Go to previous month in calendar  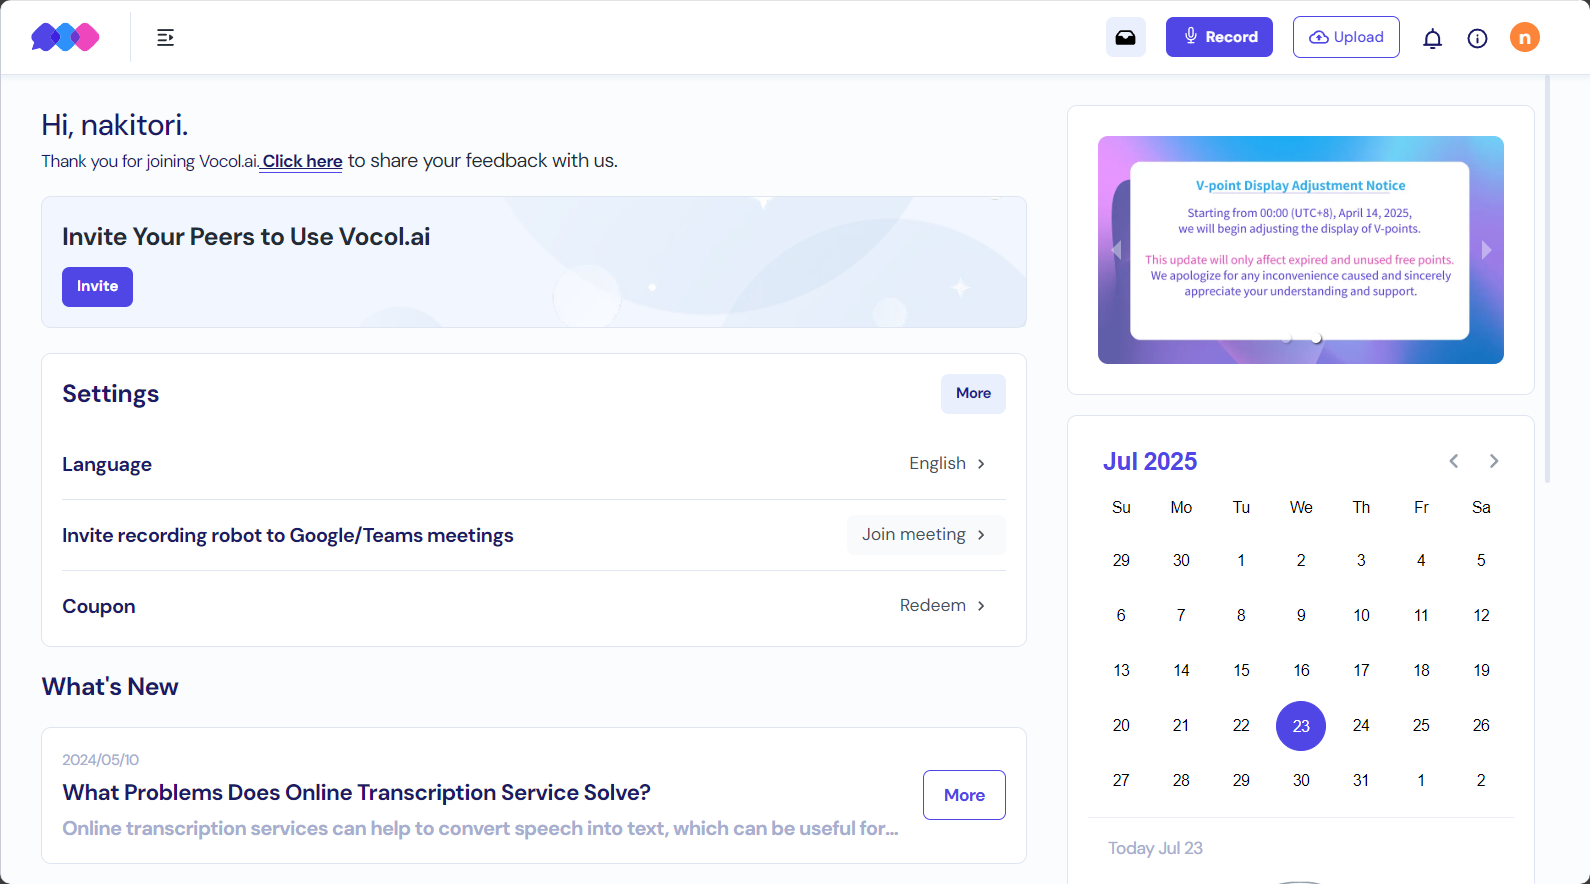tap(1454, 461)
